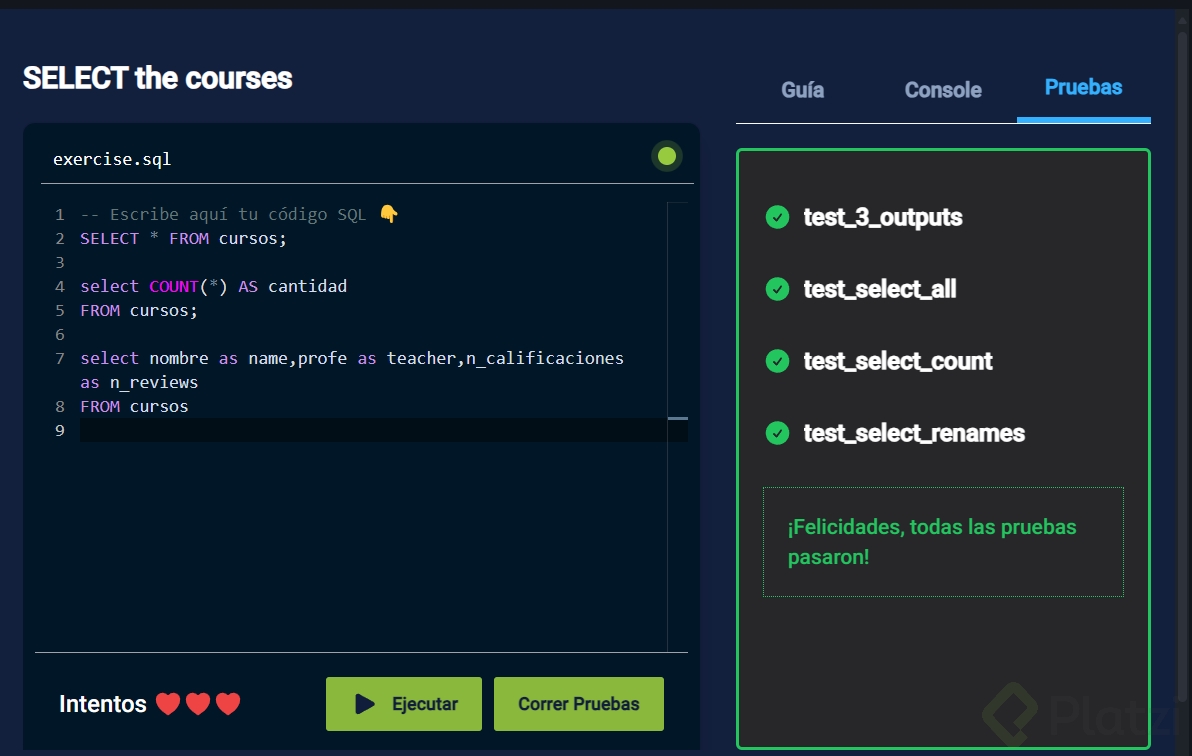Run tests with Correr Pruebas button
1192x756 pixels.
pos(578,704)
